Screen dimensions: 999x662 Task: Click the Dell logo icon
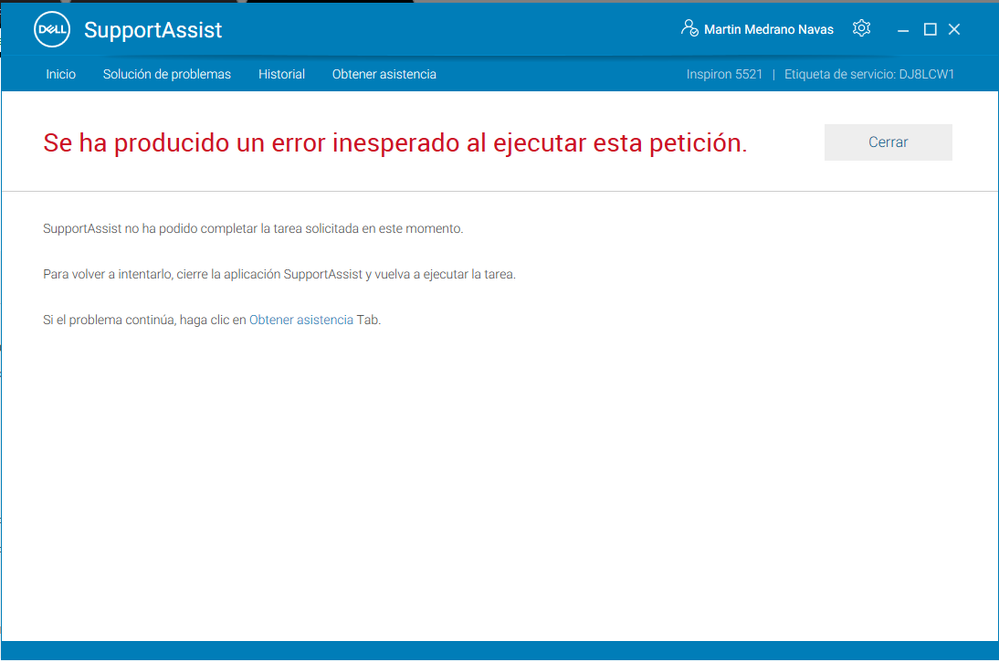pyautogui.click(x=52, y=29)
